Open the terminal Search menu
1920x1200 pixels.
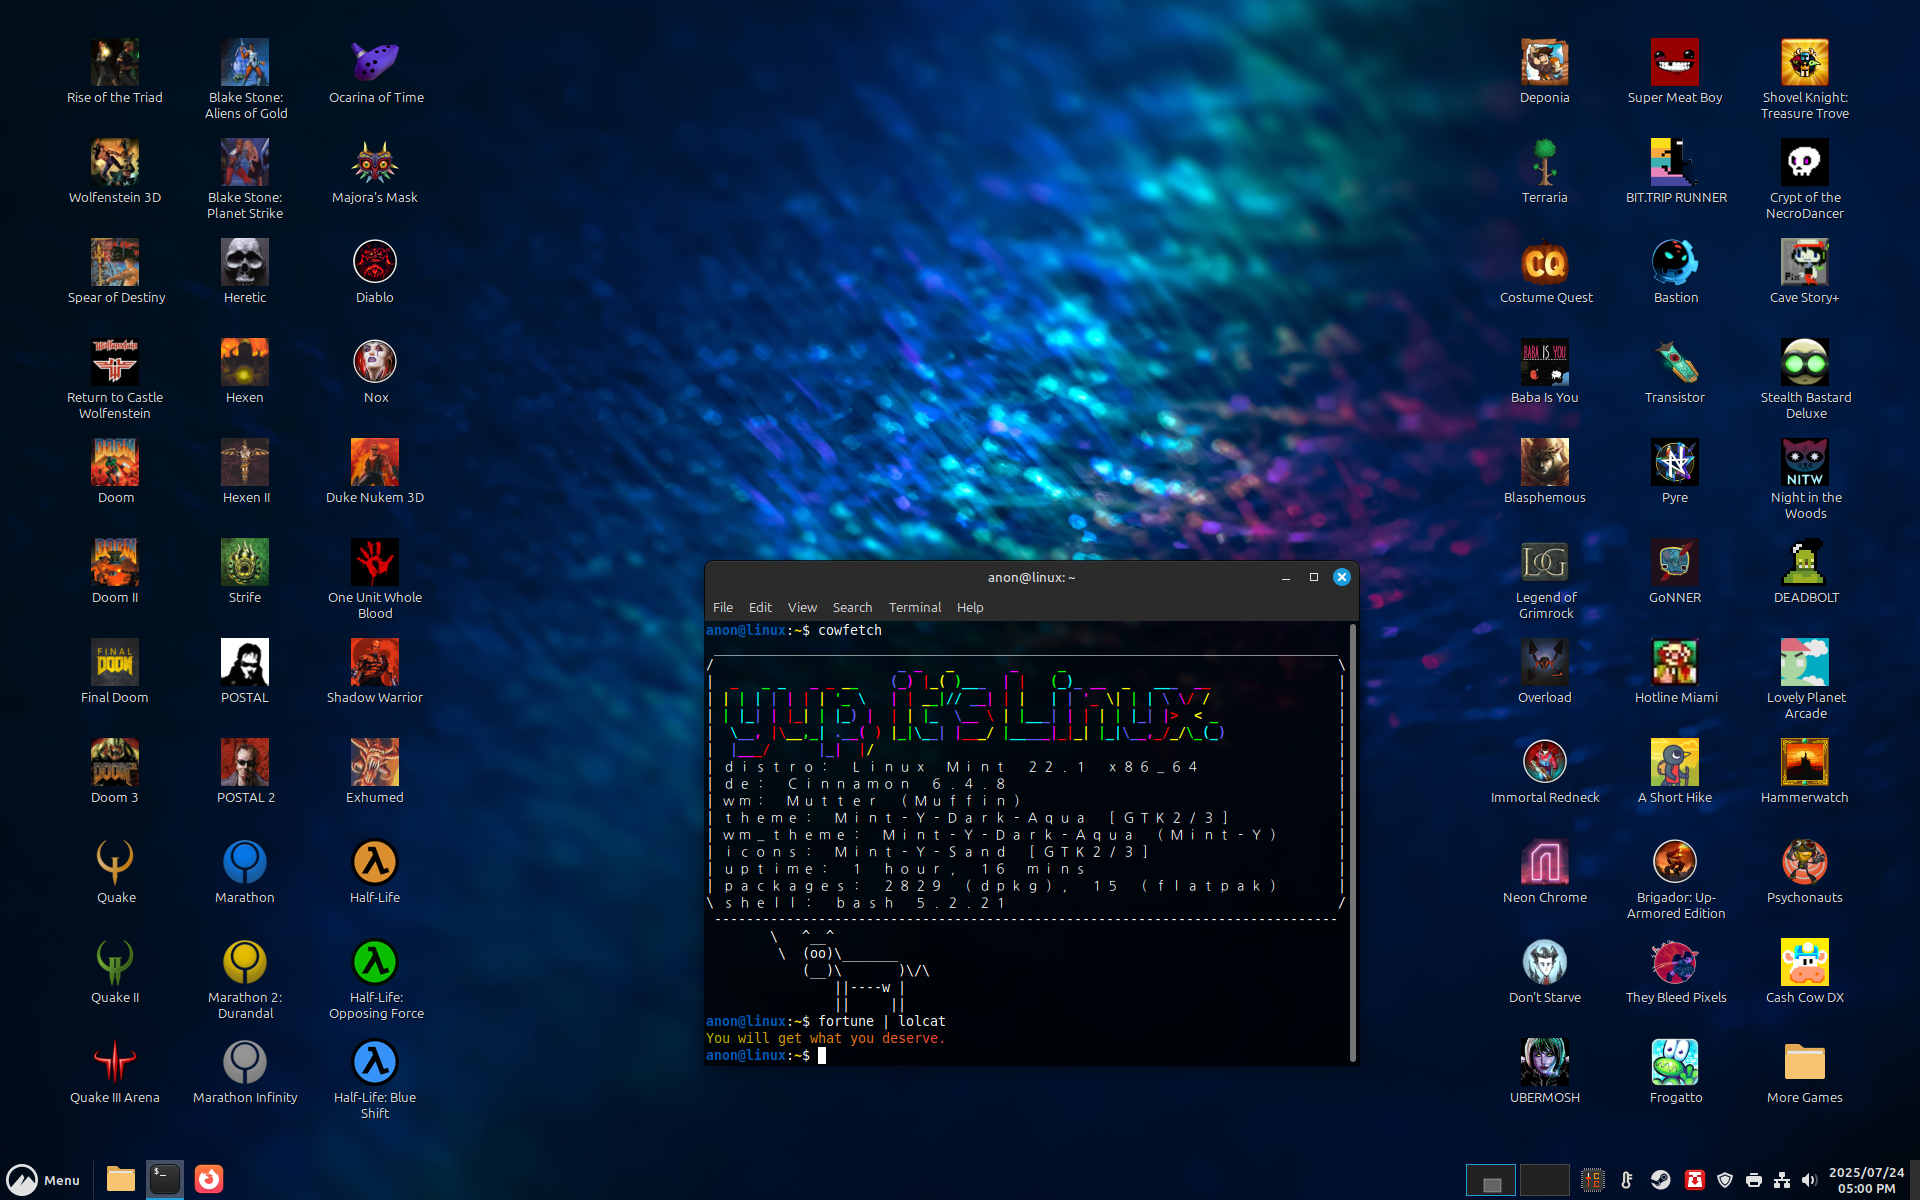852,607
